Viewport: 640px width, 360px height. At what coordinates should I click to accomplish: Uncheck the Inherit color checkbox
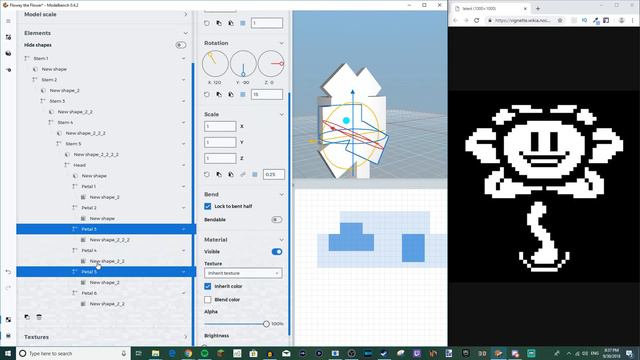tap(207, 286)
